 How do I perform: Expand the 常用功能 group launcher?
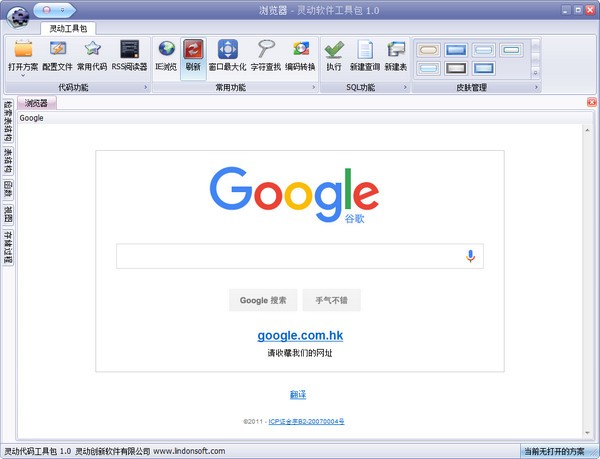[x=313, y=87]
